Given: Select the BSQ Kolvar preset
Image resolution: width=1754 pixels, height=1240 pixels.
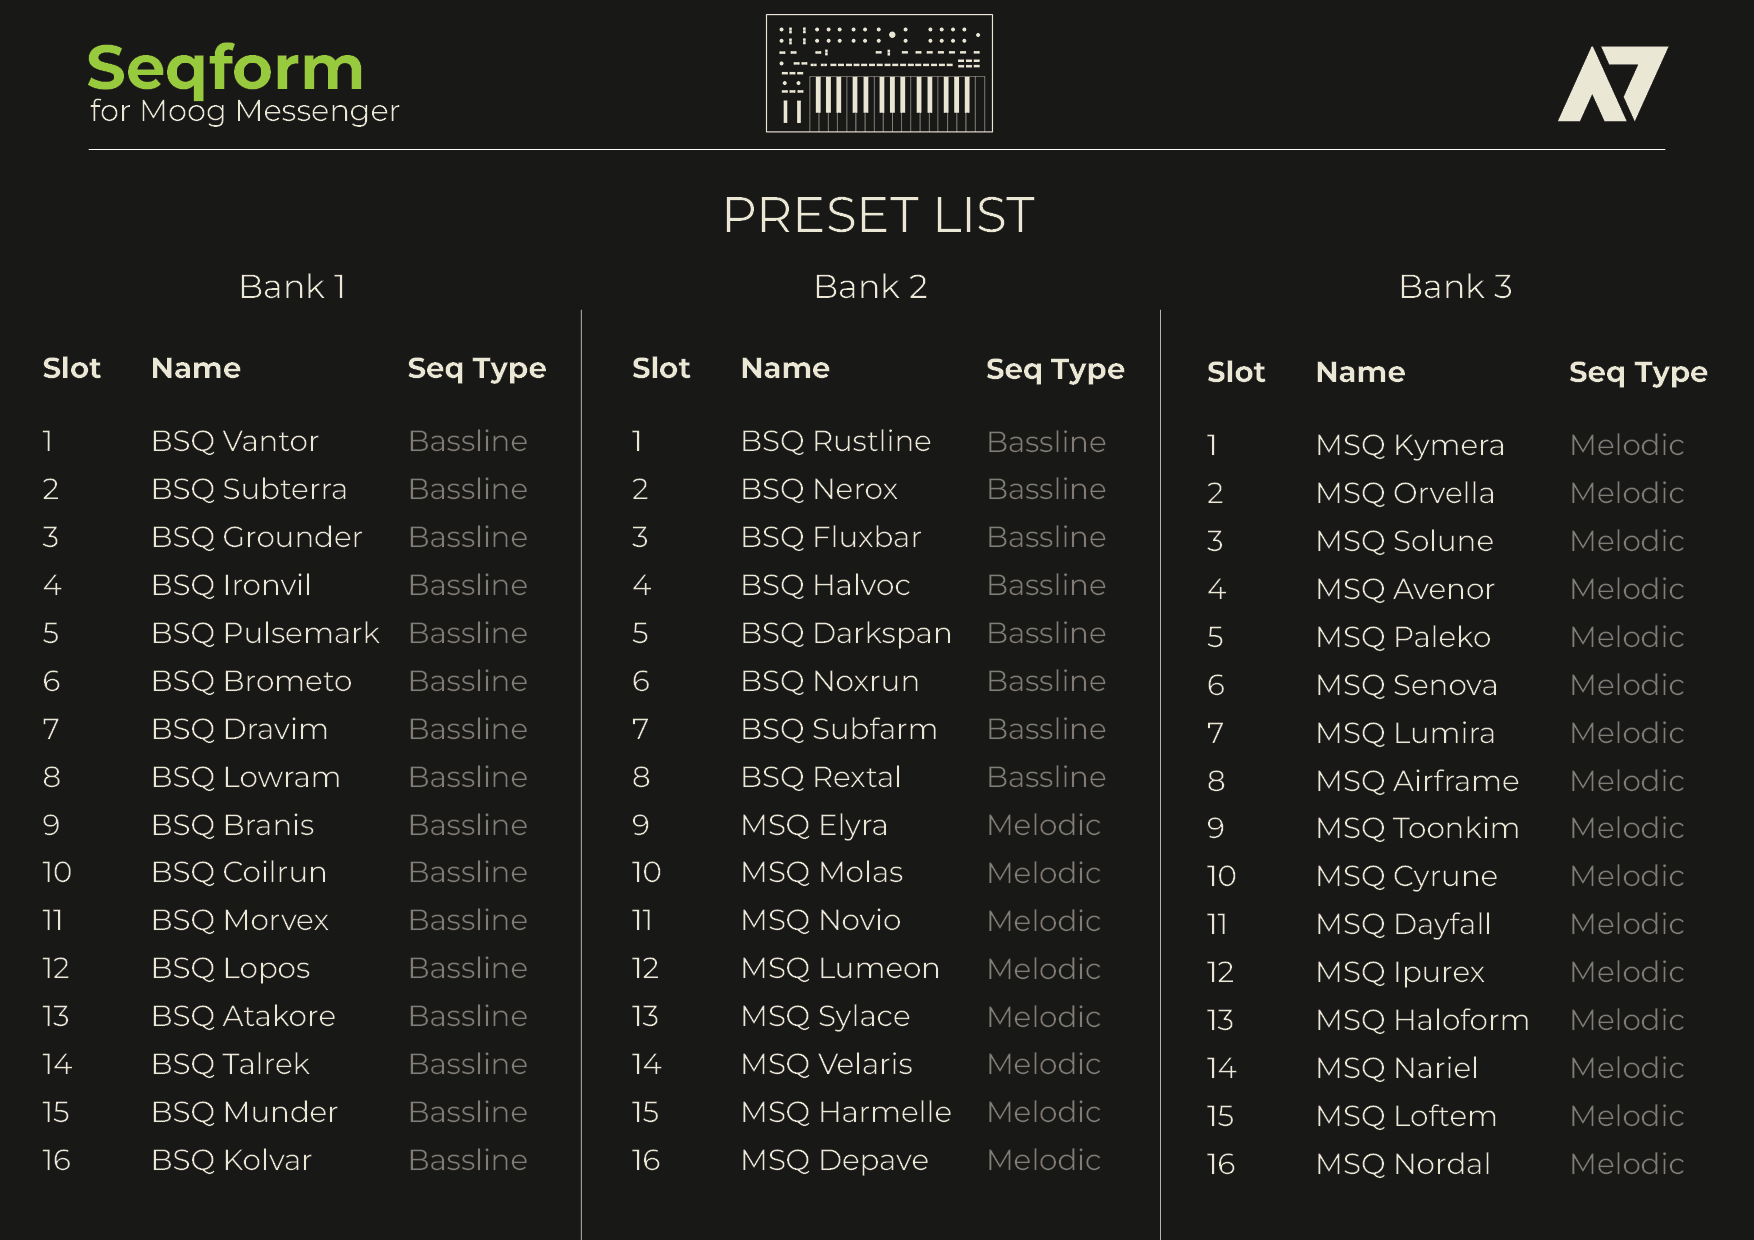Looking at the screenshot, I should [x=231, y=1160].
